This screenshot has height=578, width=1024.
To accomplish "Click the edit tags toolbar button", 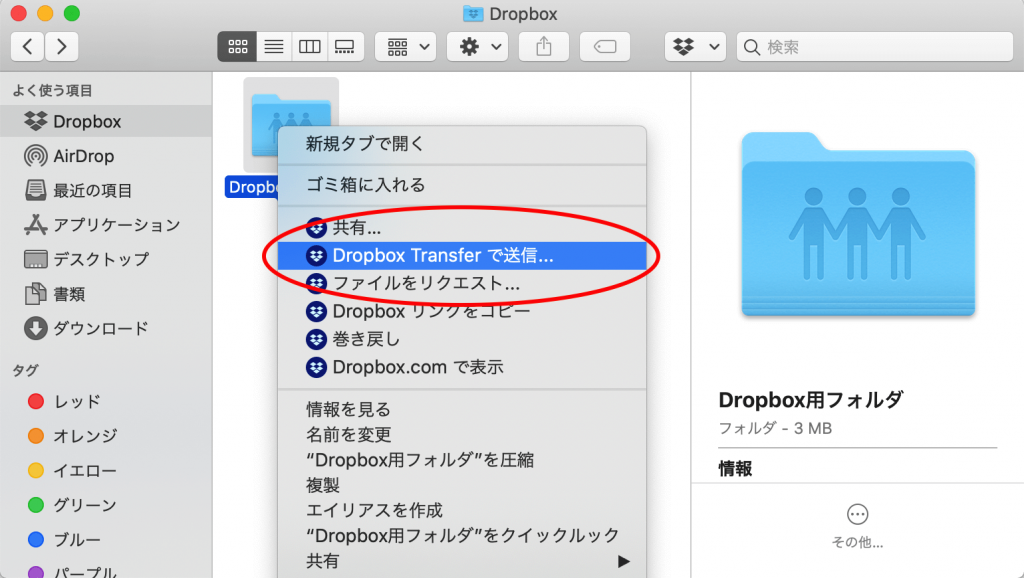I will 605,46.
